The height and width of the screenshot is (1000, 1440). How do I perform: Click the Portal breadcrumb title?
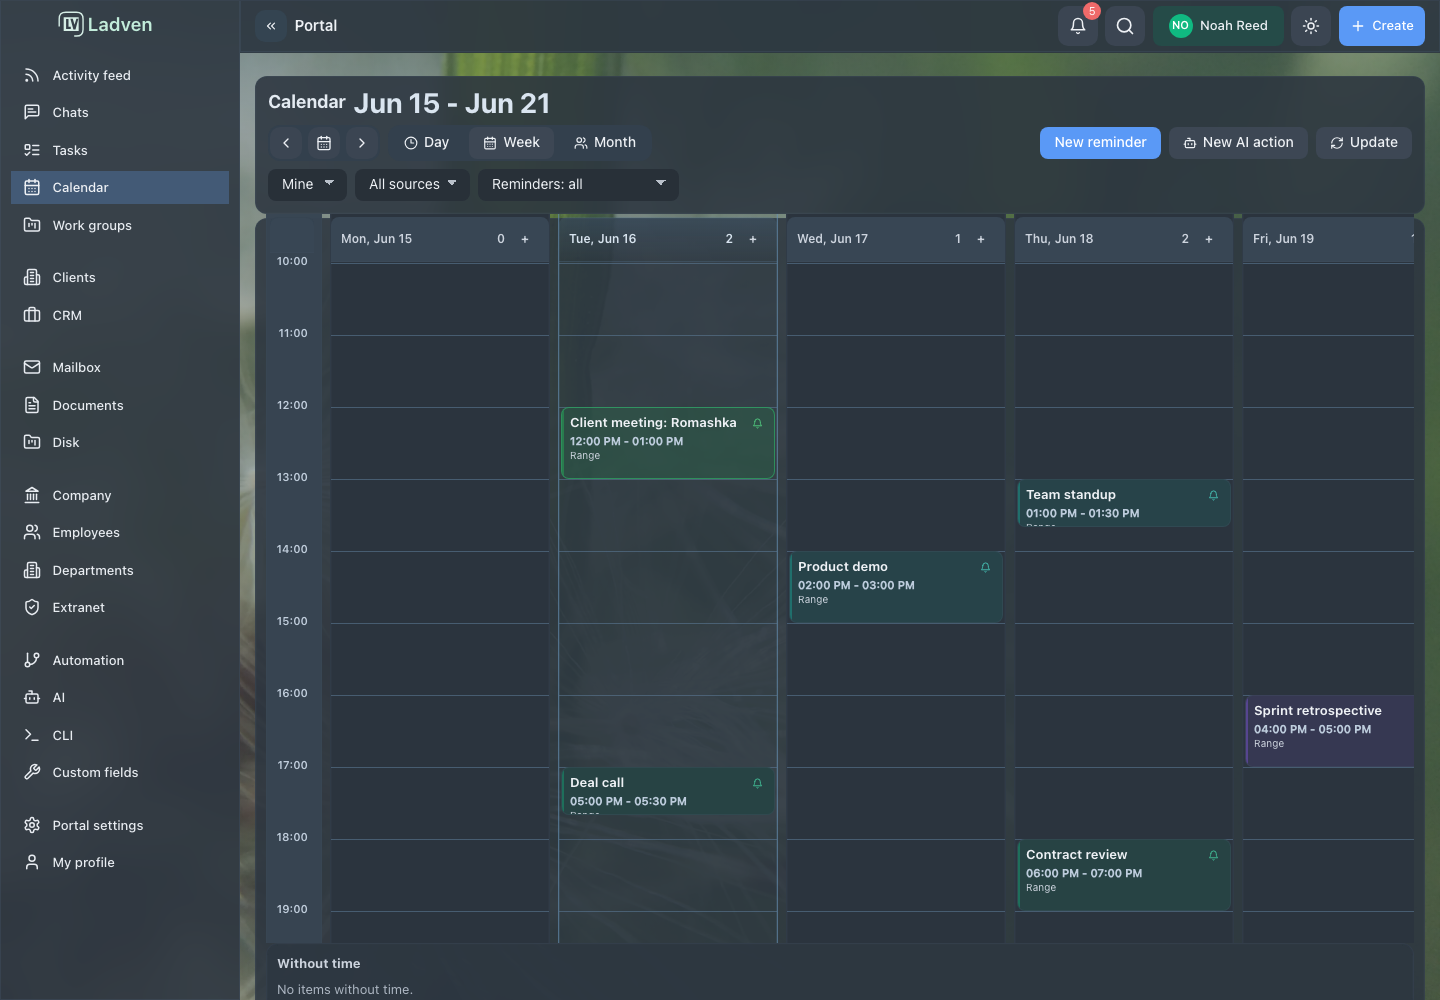(x=316, y=26)
